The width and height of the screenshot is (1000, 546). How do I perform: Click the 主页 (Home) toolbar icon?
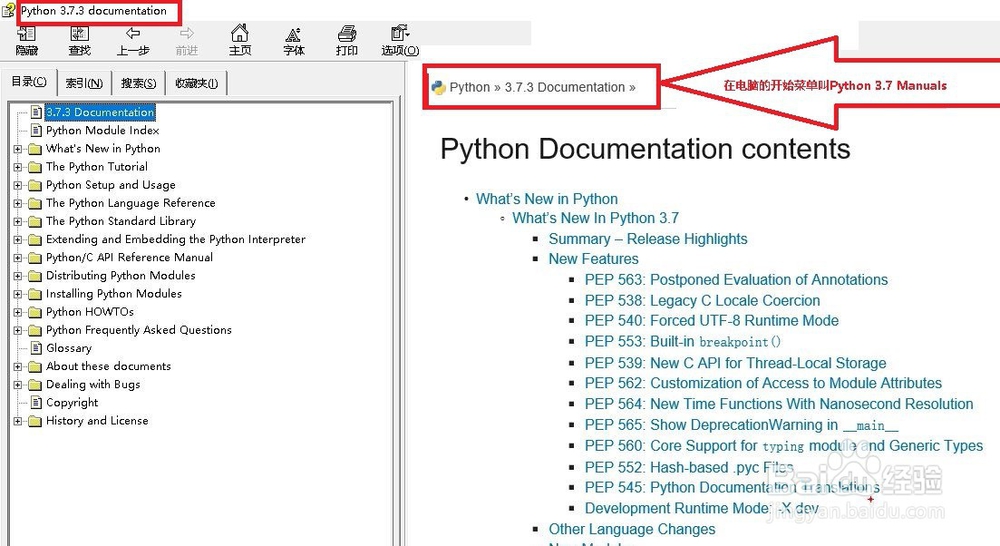click(x=240, y=41)
